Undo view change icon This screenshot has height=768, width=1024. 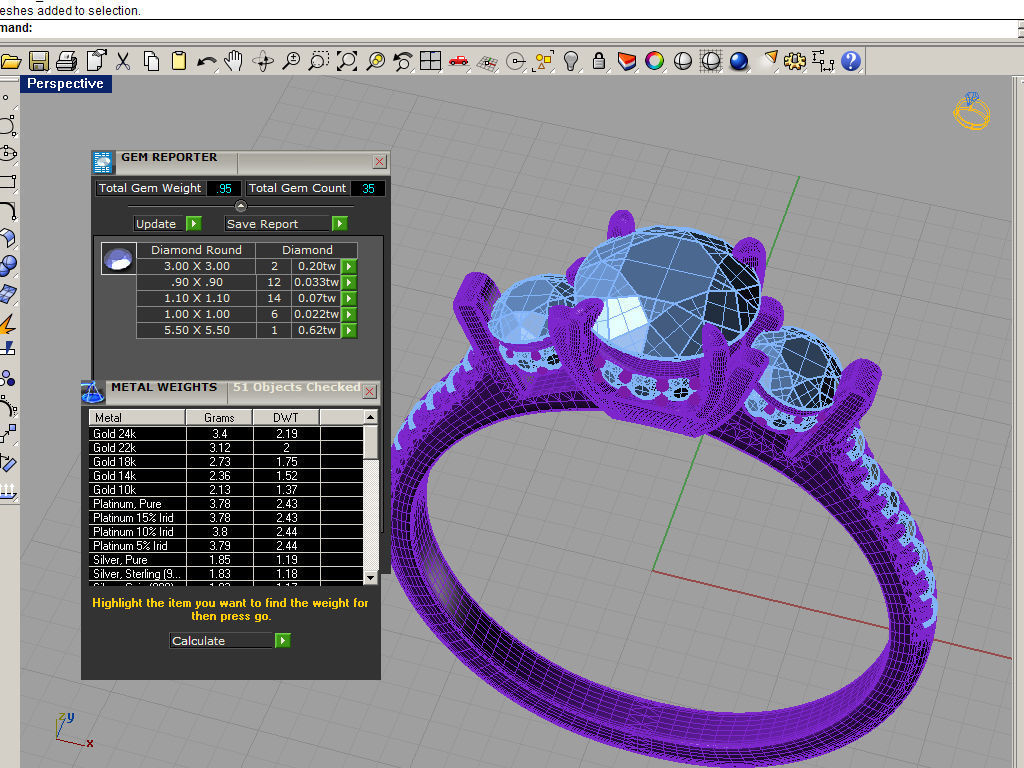coord(402,61)
